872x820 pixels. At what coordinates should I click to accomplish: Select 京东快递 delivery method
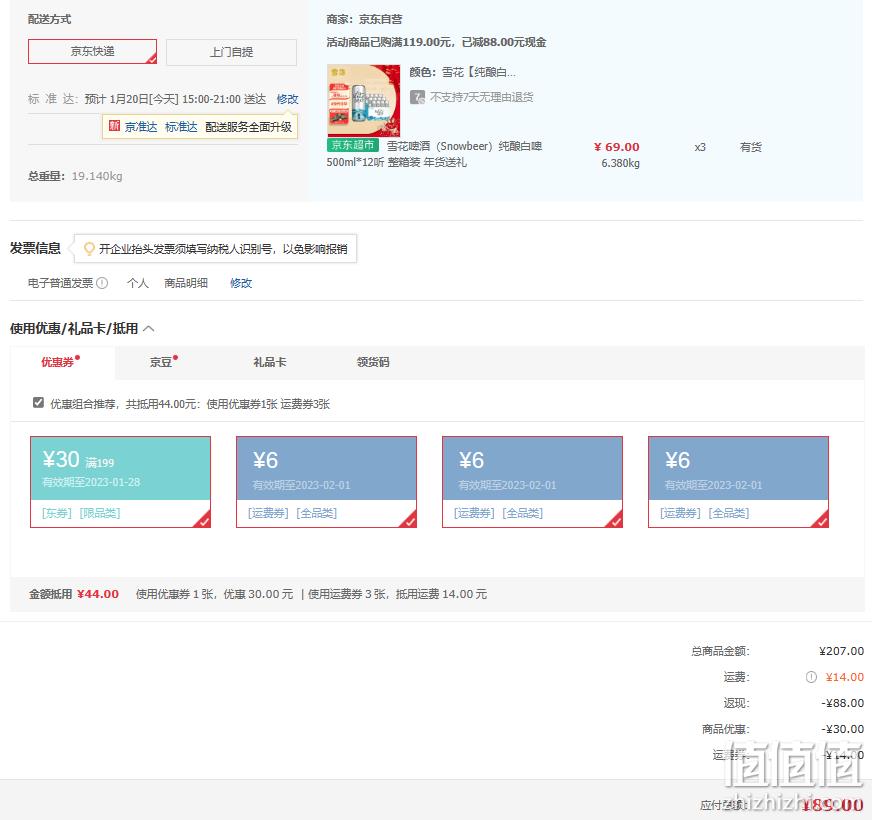pos(92,51)
